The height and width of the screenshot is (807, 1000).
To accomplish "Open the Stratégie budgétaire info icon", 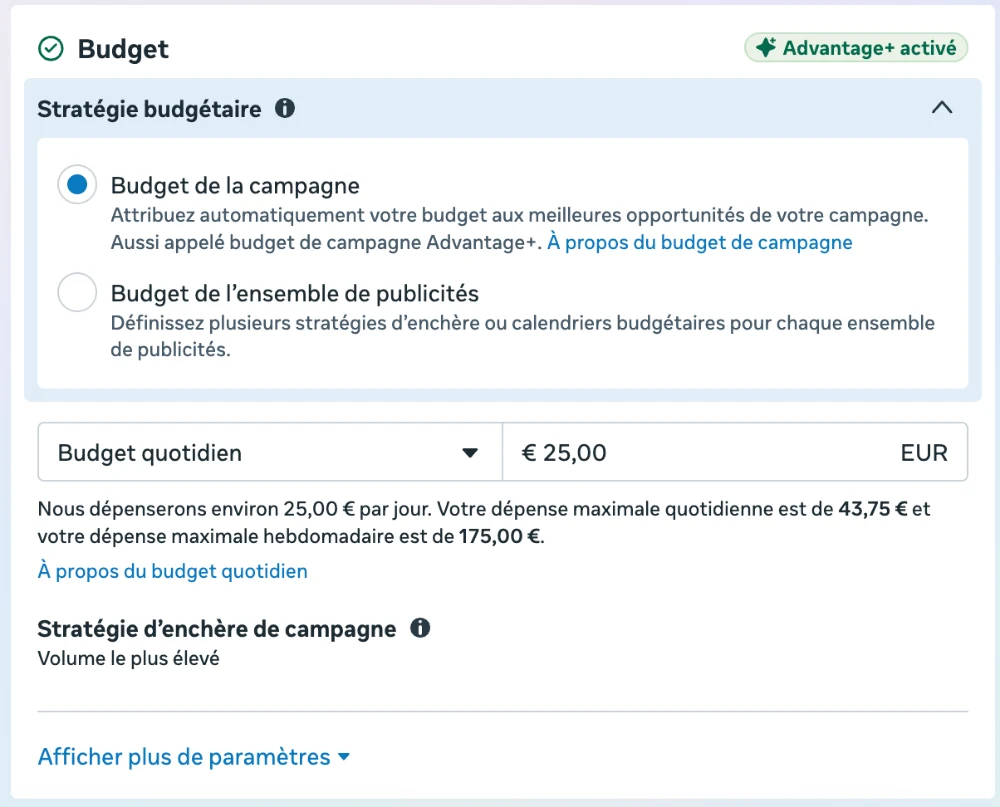I will tap(285, 108).
